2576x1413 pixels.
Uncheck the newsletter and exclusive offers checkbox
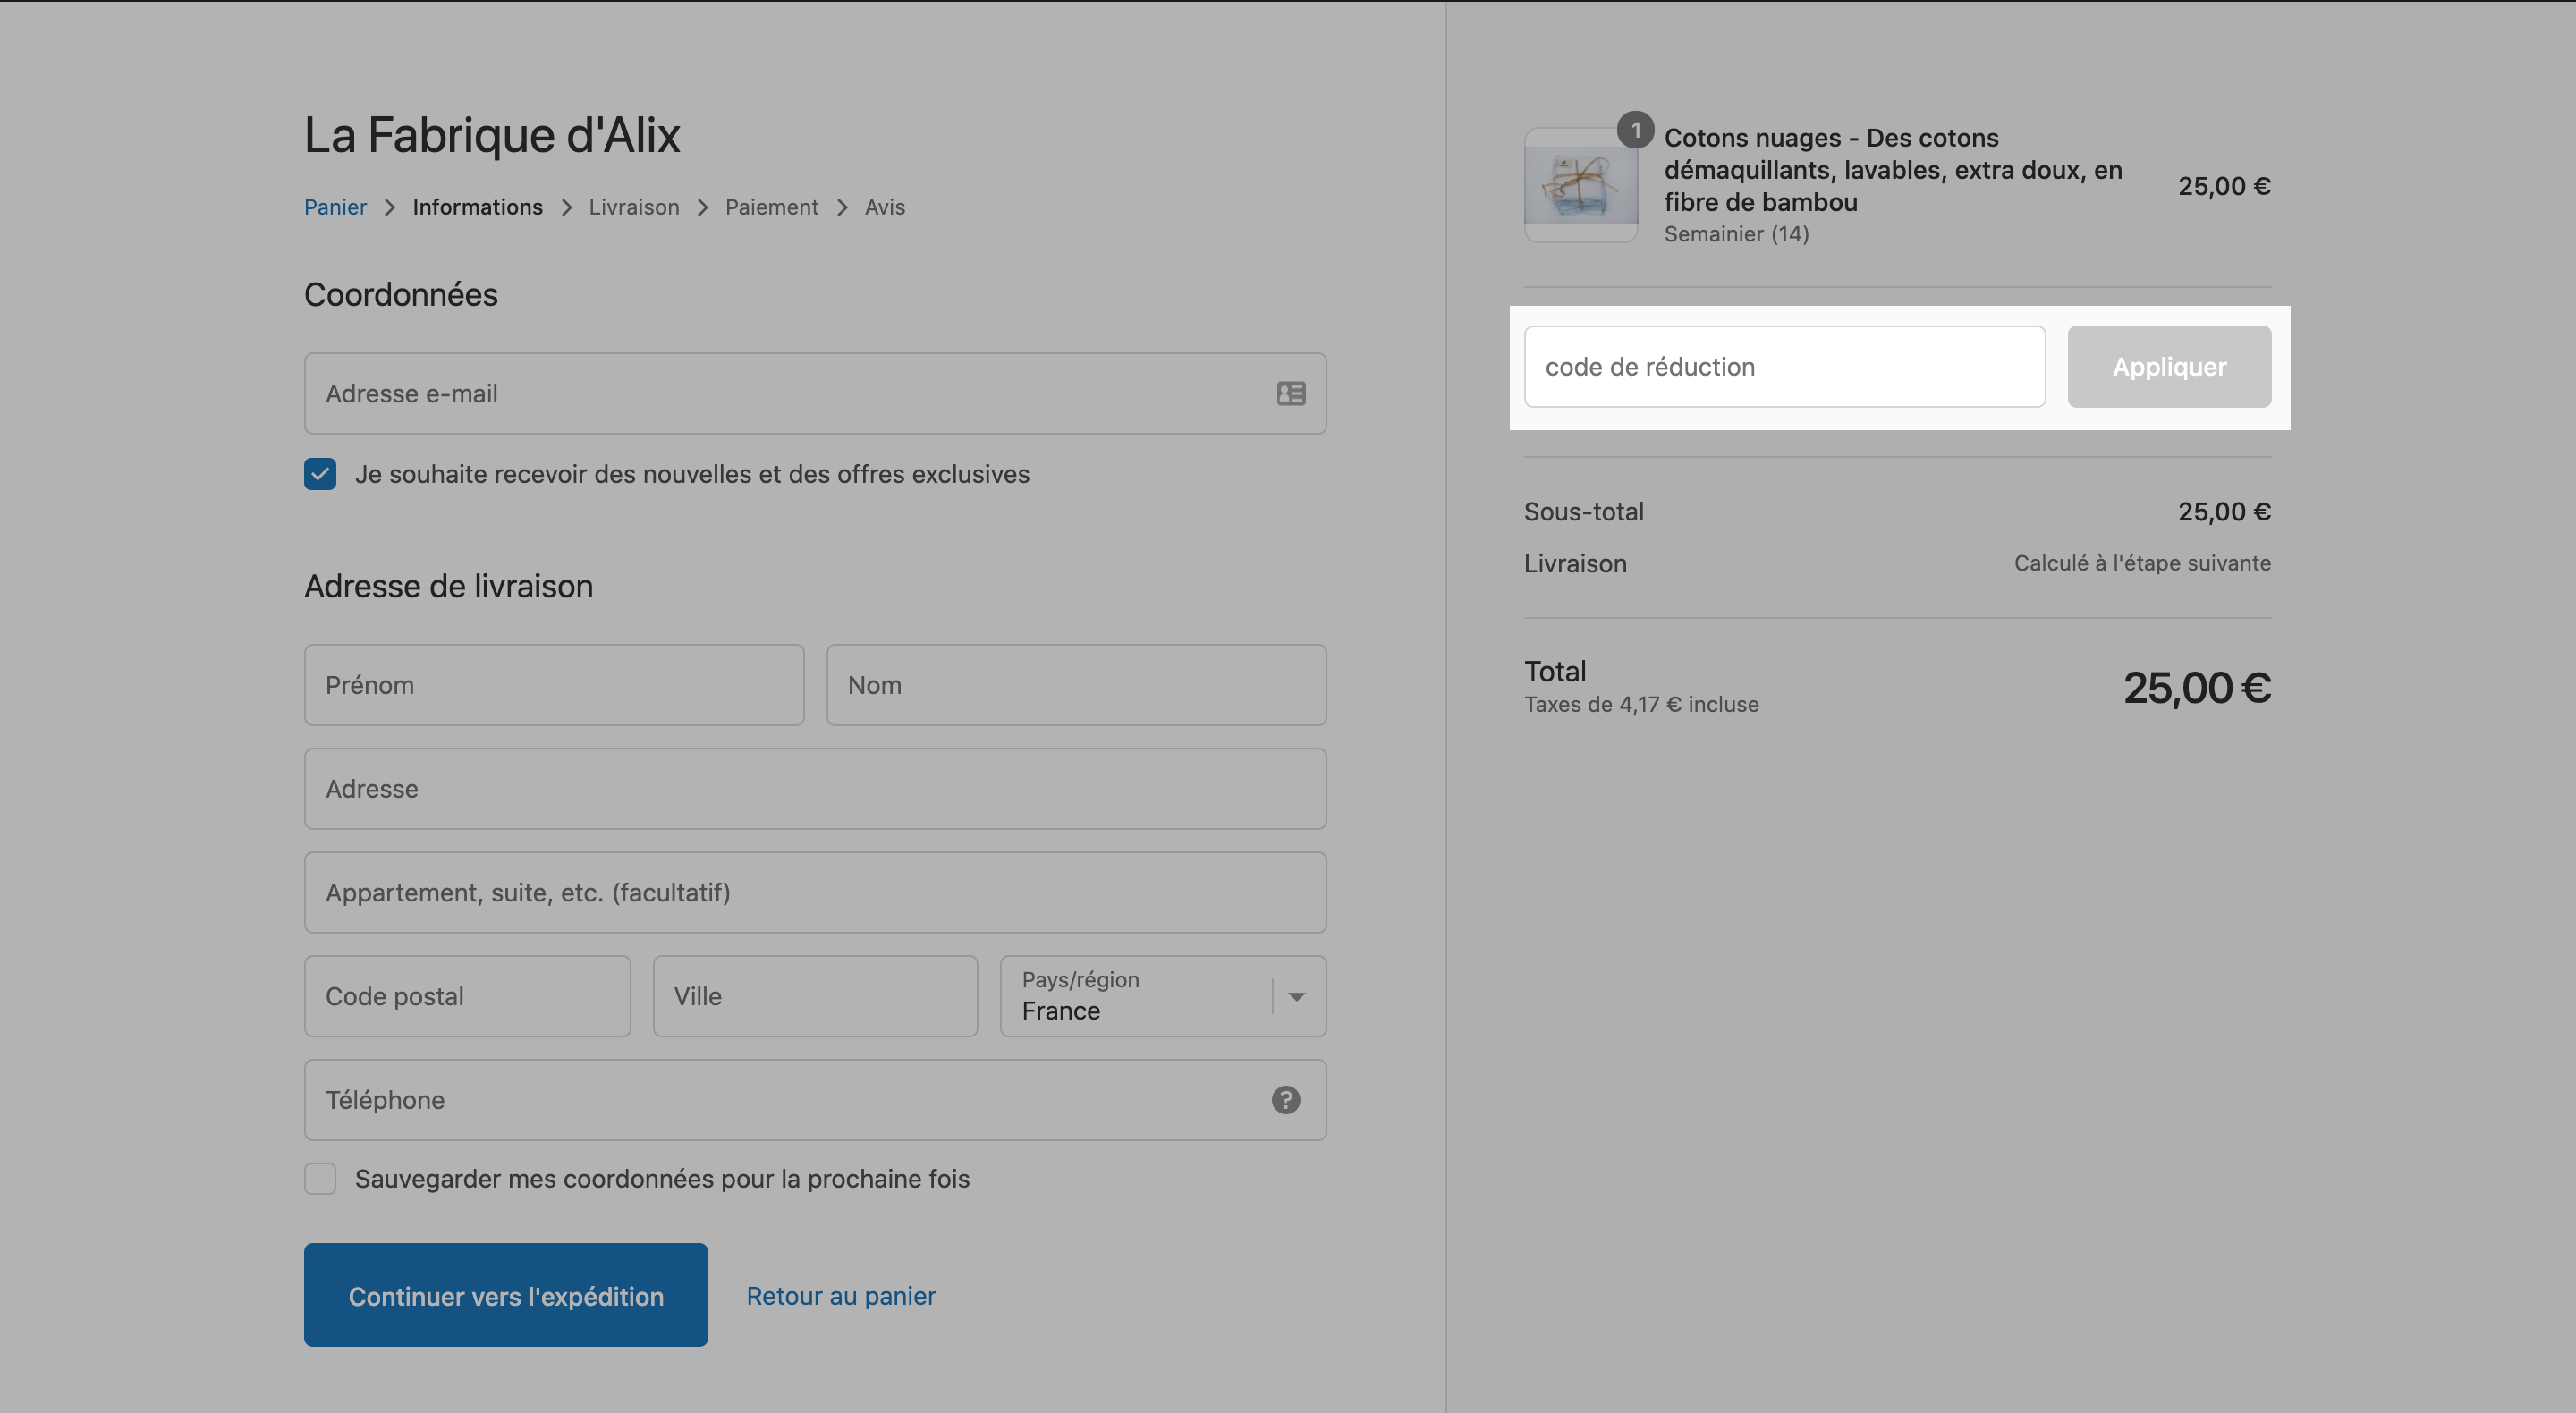[x=320, y=474]
